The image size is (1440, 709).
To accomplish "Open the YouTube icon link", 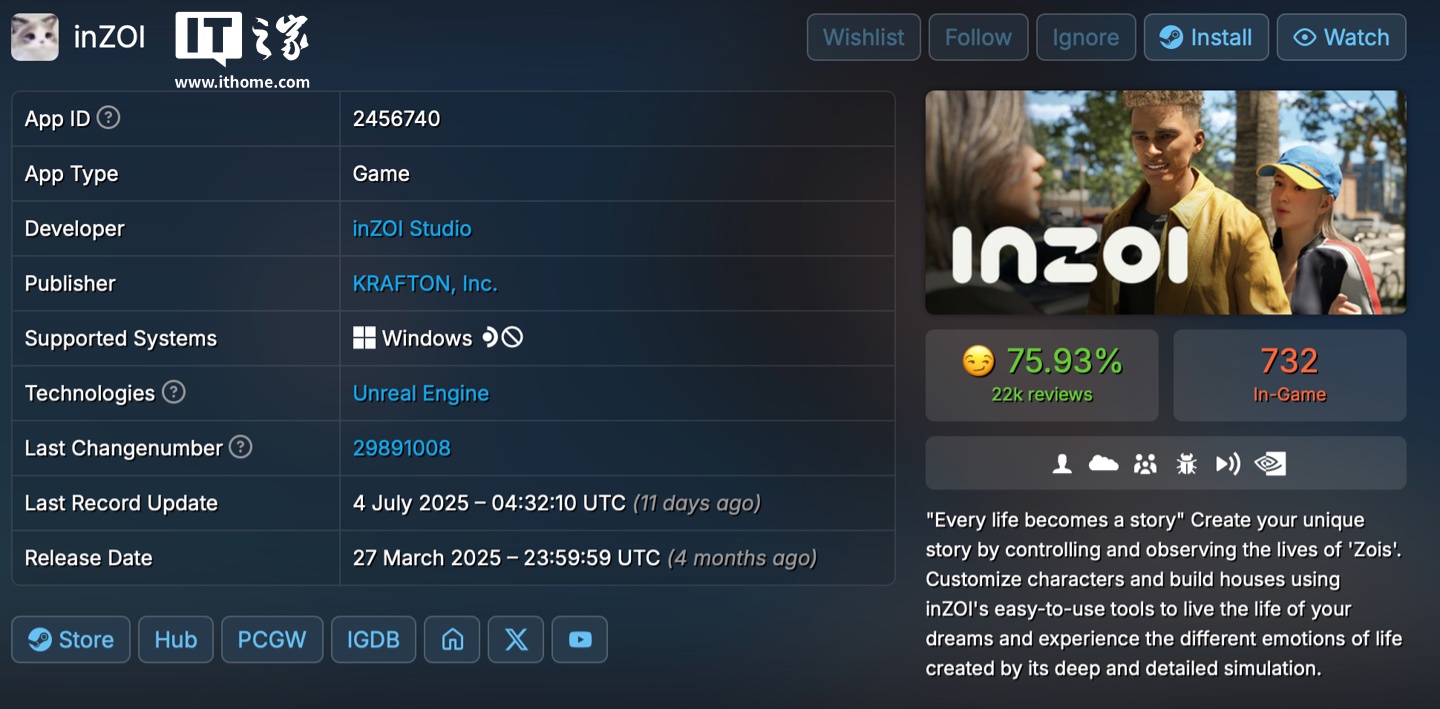I will click(580, 640).
